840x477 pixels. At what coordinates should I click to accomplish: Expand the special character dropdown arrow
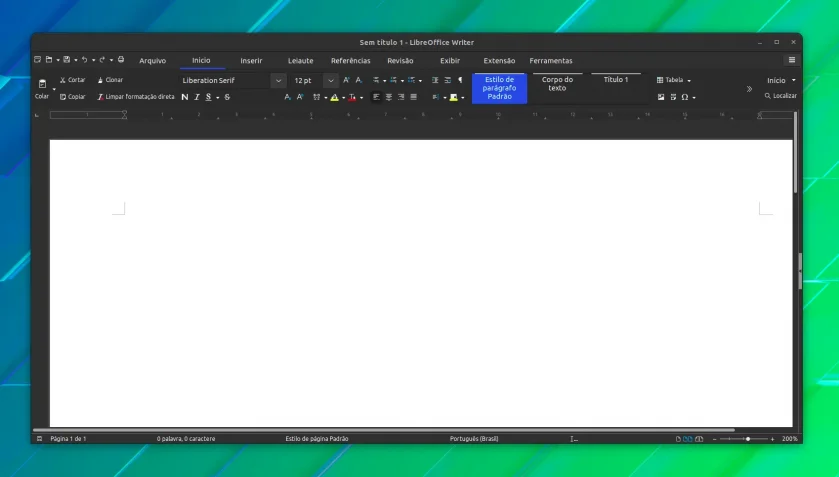pos(694,98)
